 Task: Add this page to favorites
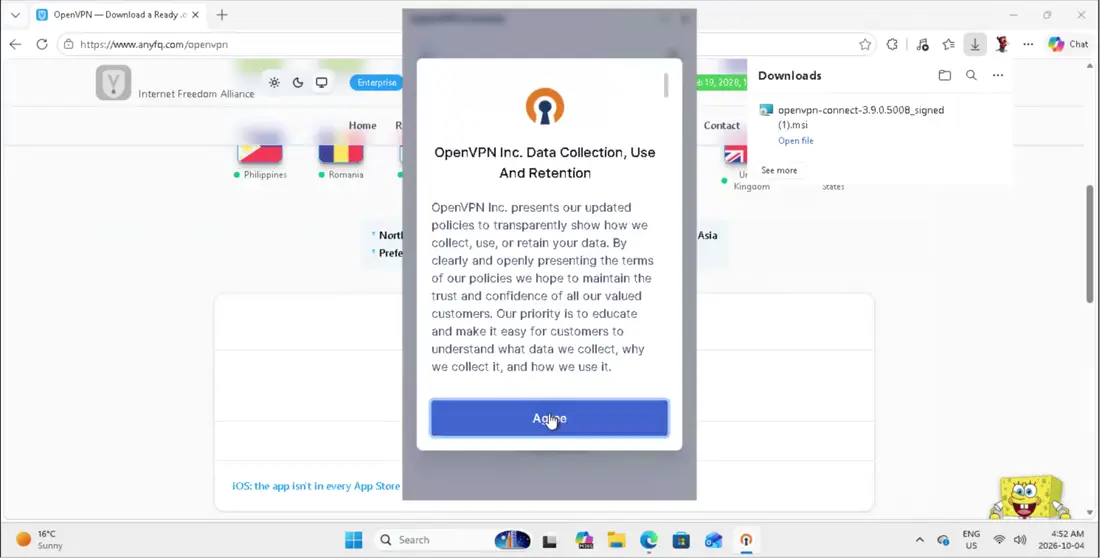pyautogui.click(x=865, y=44)
